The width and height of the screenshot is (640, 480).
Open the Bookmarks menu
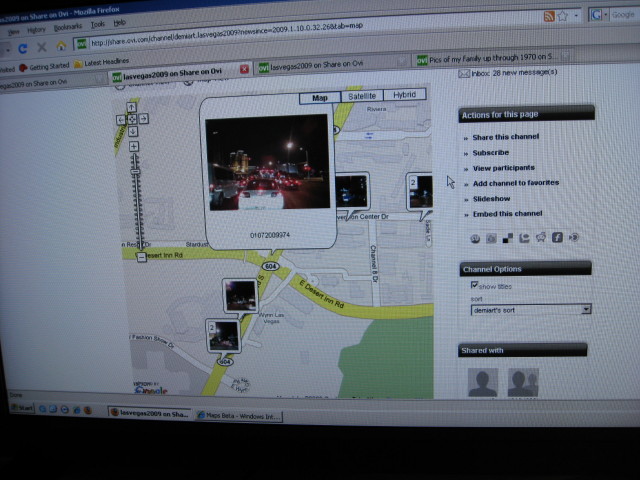(68, 27)
